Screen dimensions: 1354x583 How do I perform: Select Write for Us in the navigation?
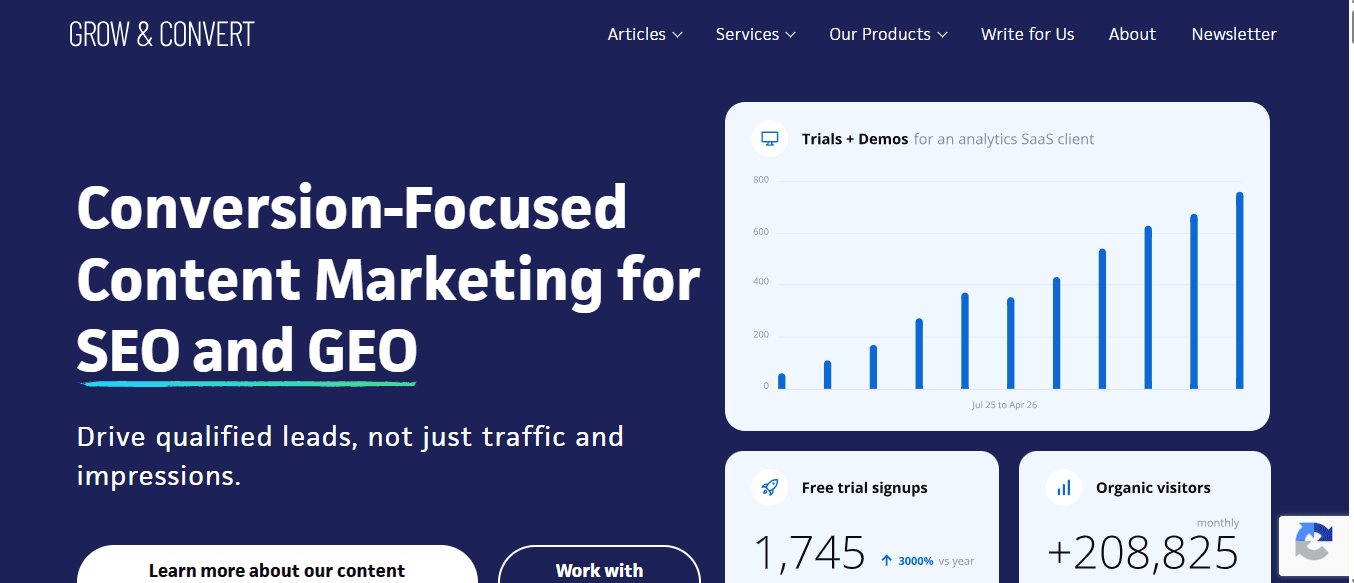(x=1027, y=33)
